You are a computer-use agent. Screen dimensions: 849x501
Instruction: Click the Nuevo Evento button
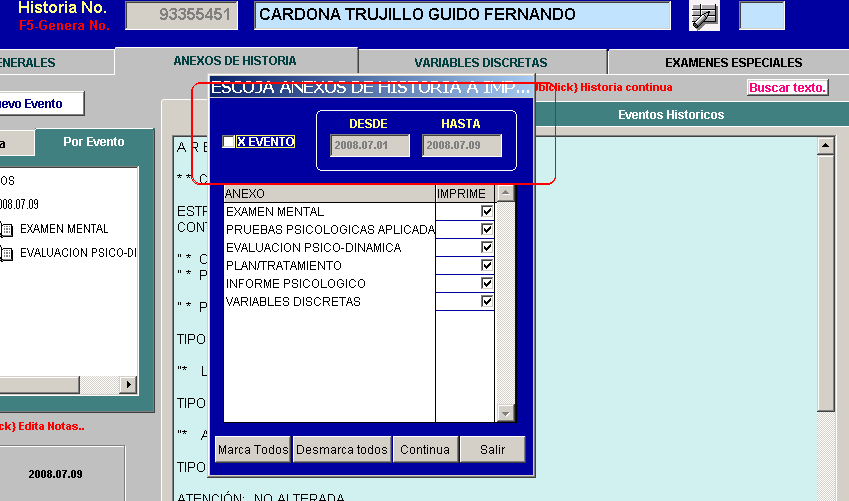pos(41,103)
